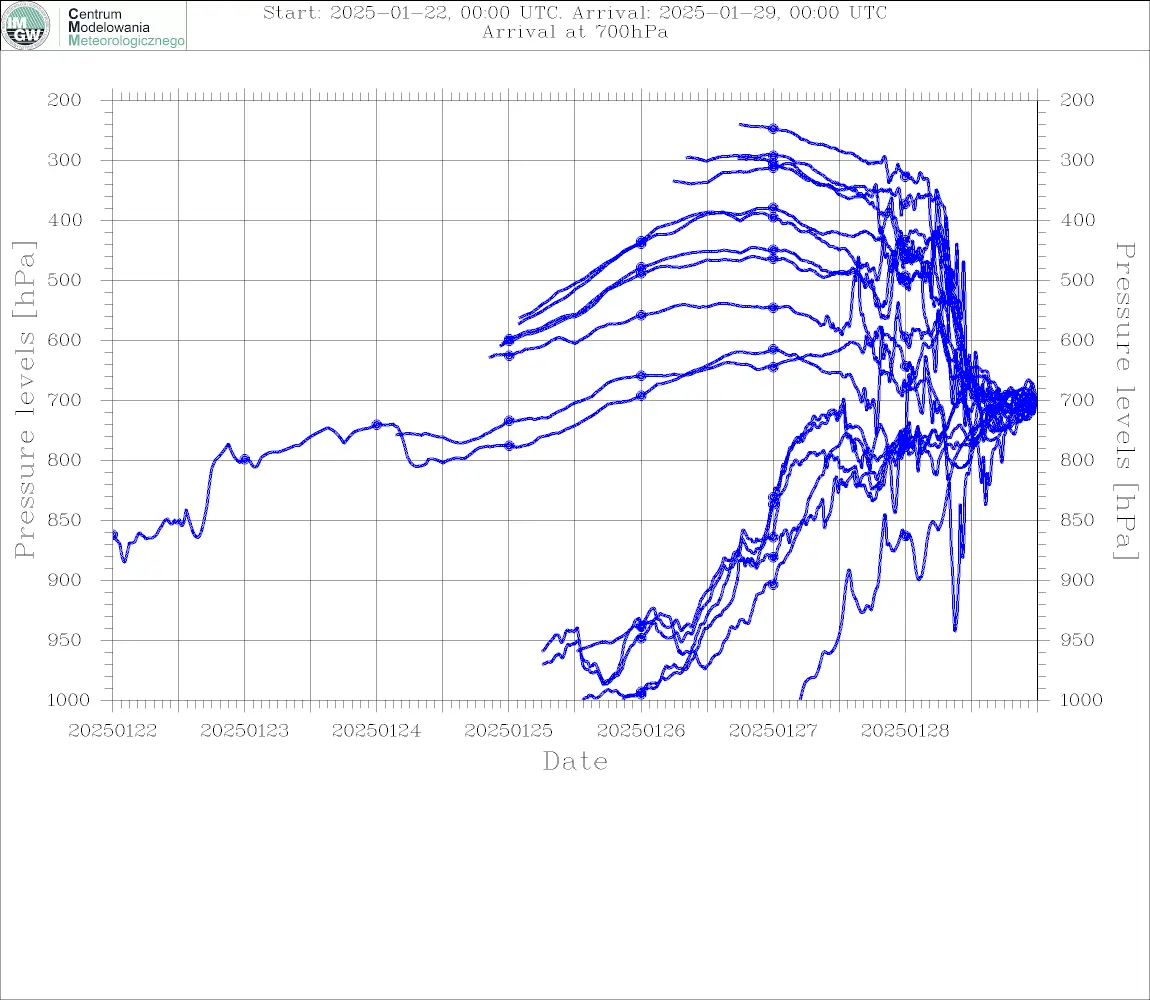Click the right axis 900 label

click(1077, 580)
